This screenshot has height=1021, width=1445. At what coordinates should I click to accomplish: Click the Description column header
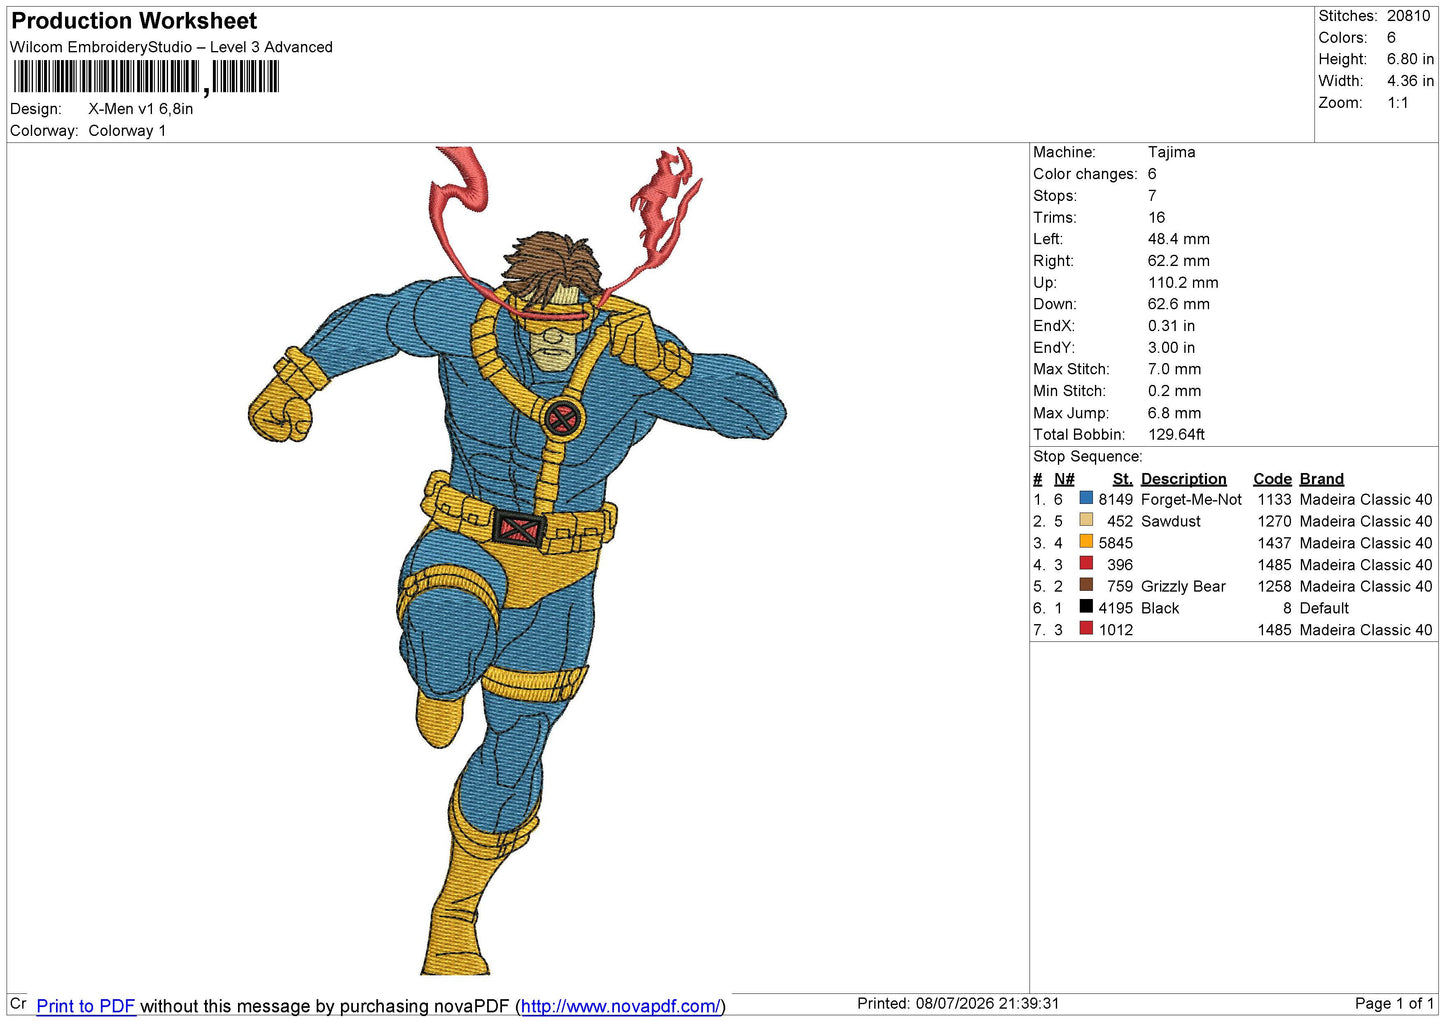pos(1183,479)
